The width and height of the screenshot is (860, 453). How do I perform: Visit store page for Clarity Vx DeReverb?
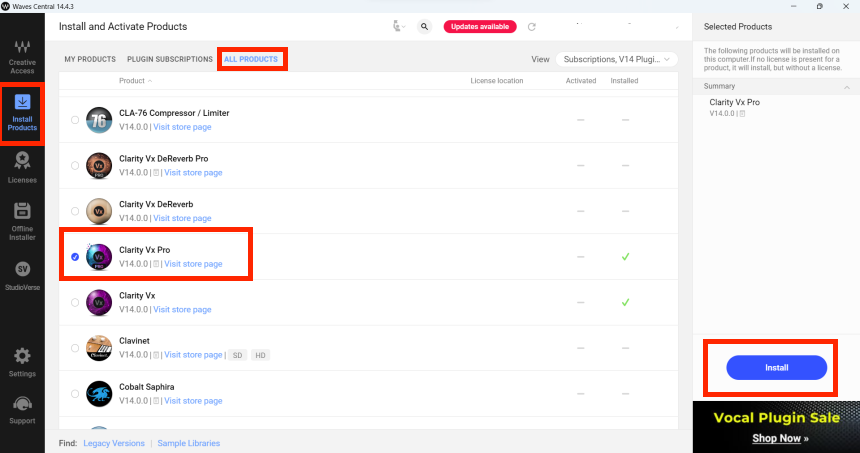click(182, 218)
